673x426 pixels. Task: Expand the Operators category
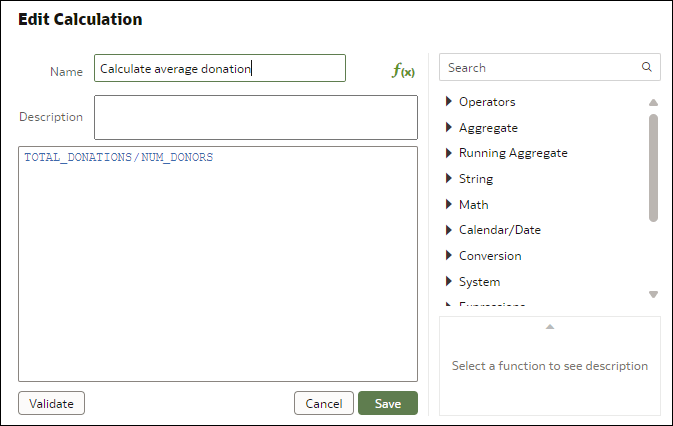pyautogui.click(x=449, y=101)
